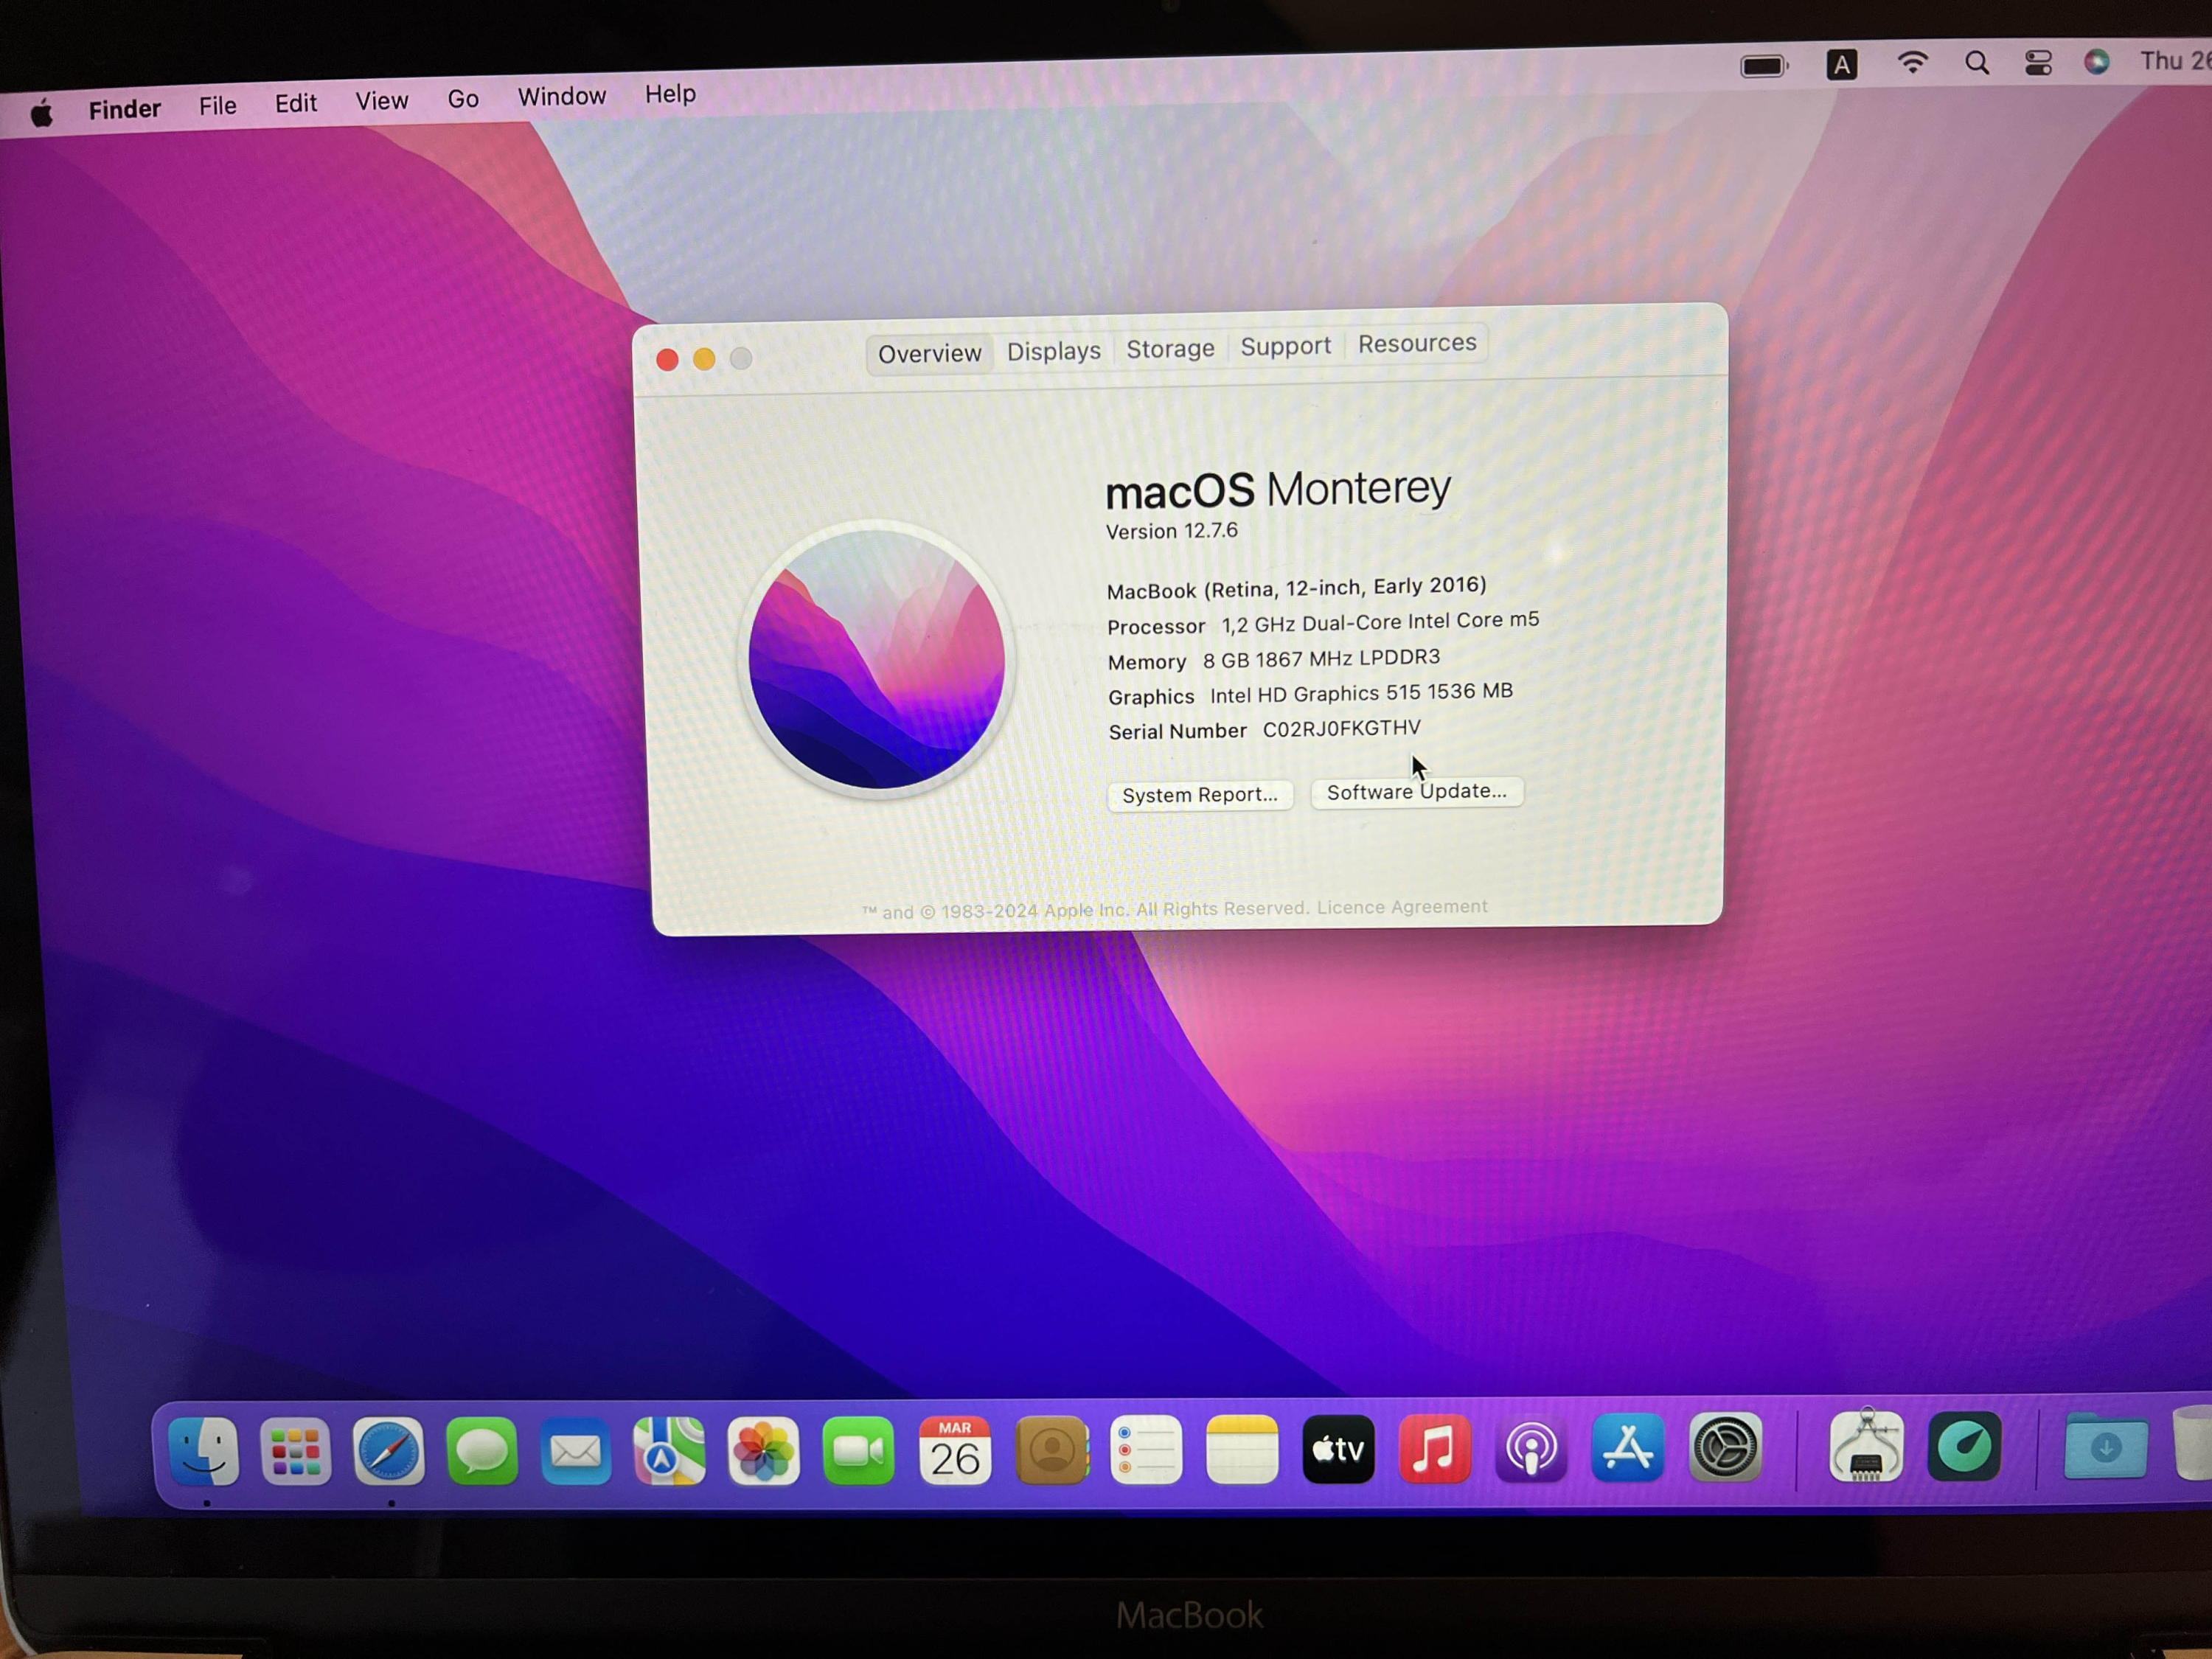Screen dimensions: 2212x1659
Task: Open the green gauge app in Dock
Action: pyautogui.click(x=1964, y=1446)
